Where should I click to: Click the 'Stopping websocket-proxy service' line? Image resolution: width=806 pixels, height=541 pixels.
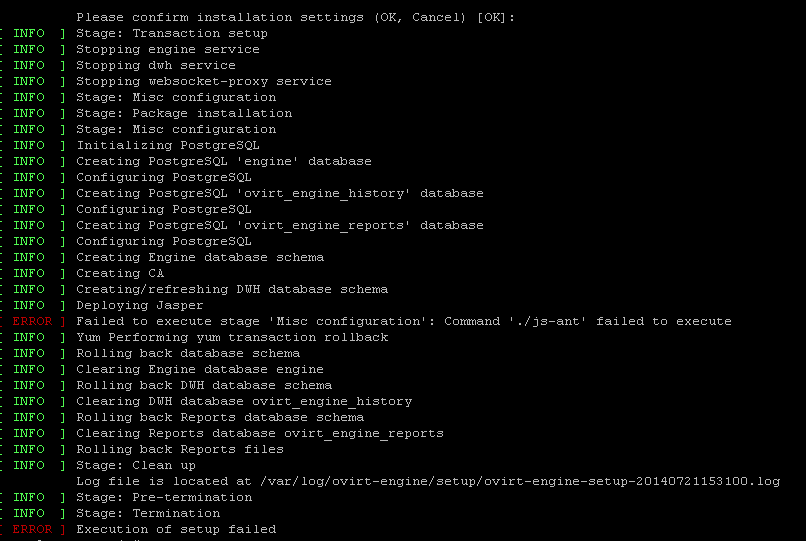(x=204, y=81)
